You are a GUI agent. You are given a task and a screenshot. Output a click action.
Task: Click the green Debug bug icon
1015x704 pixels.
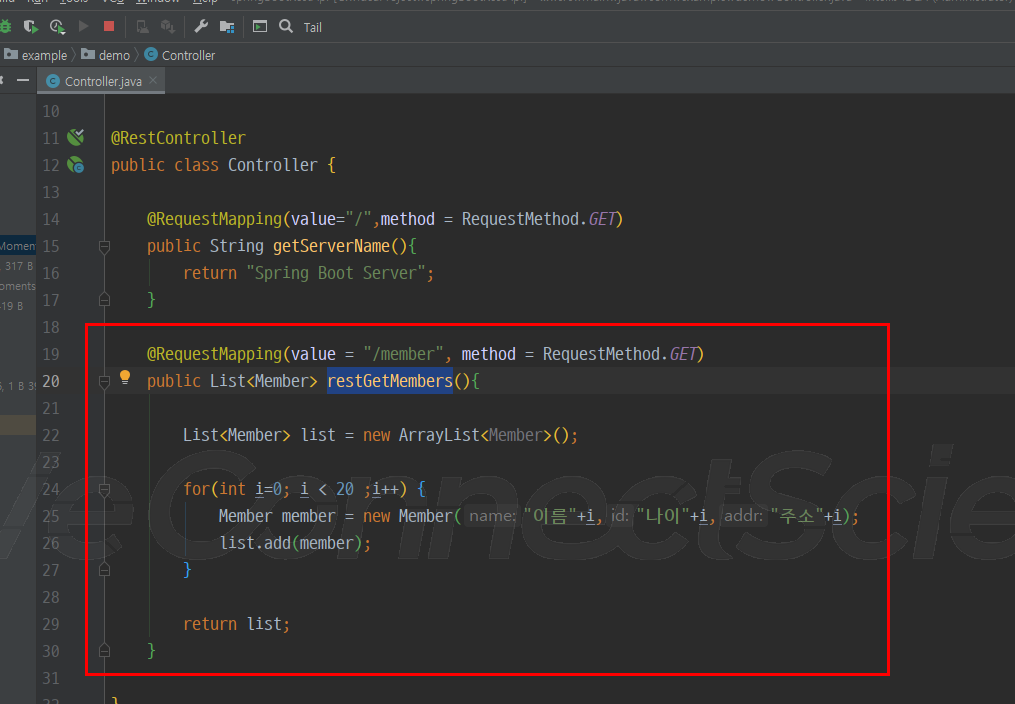(5, 27)
